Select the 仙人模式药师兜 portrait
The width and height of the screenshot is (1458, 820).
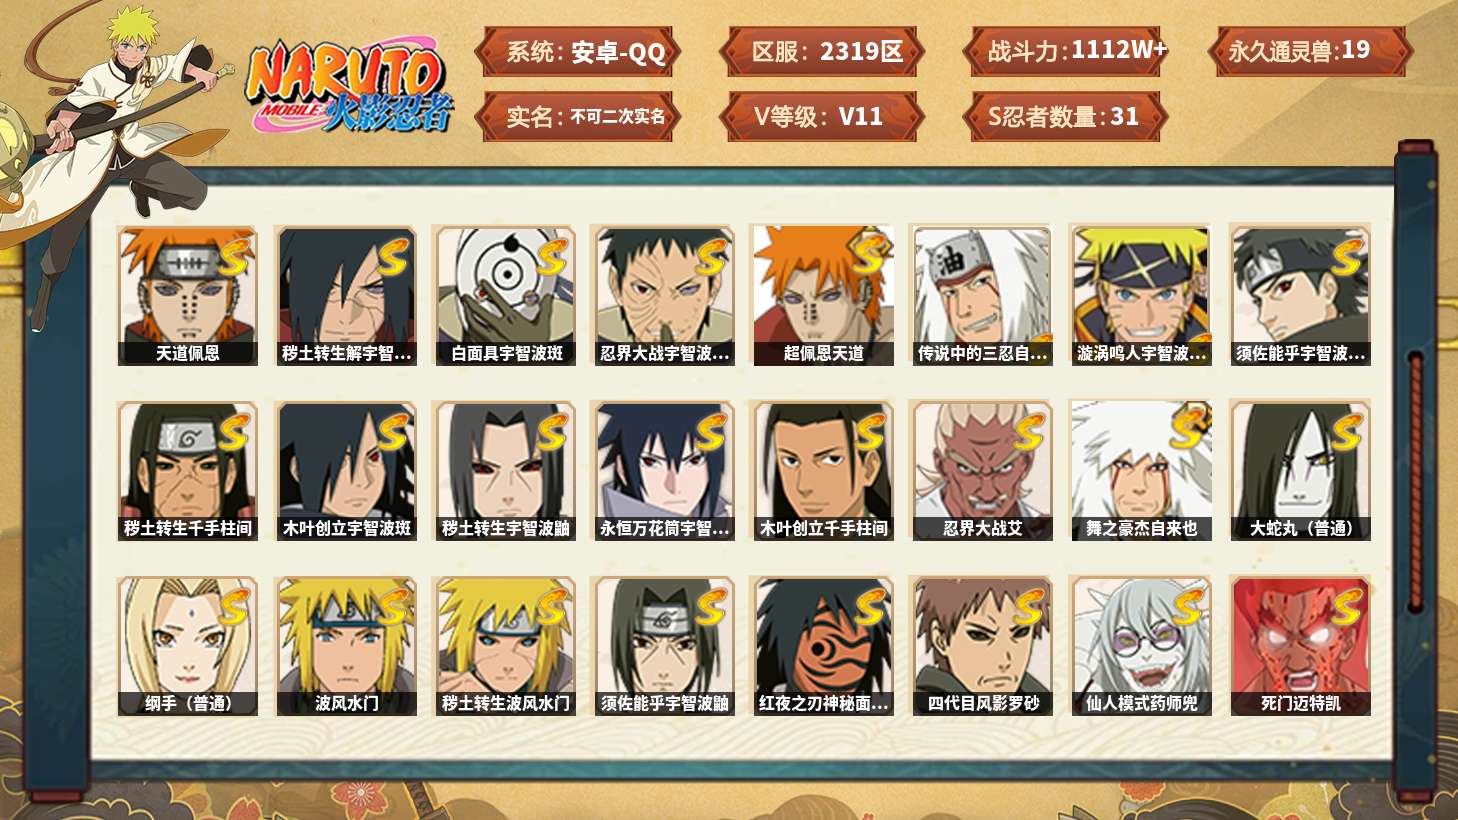1141,646
